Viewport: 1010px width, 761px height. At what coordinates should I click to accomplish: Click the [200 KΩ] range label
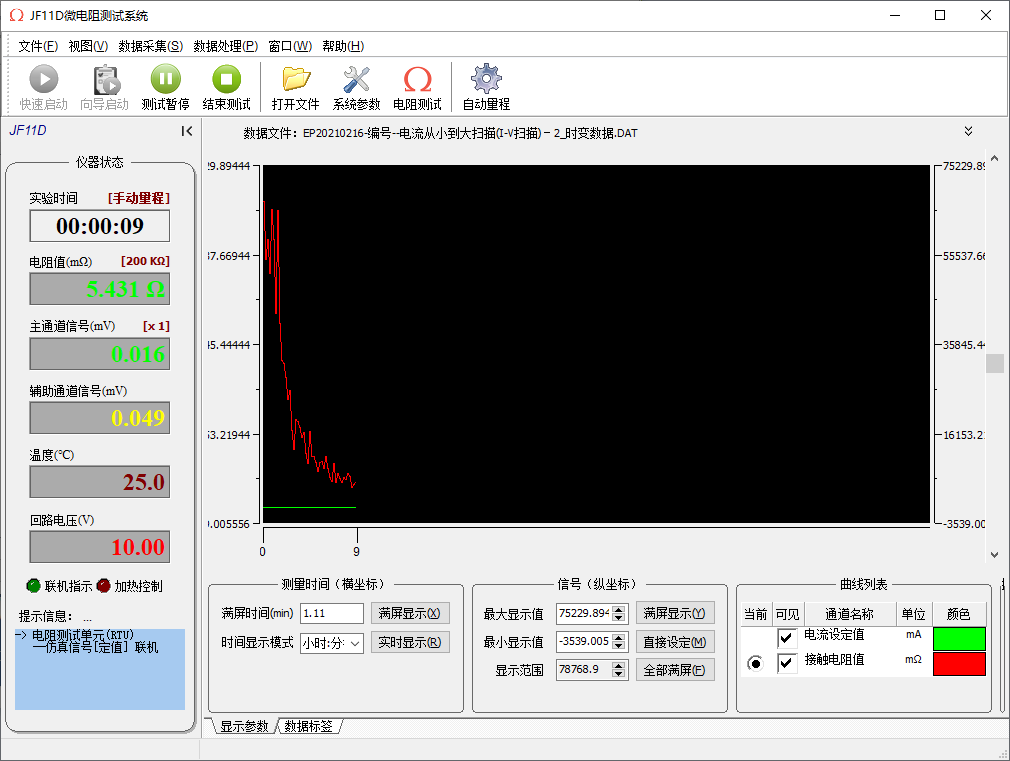point(146,261)
